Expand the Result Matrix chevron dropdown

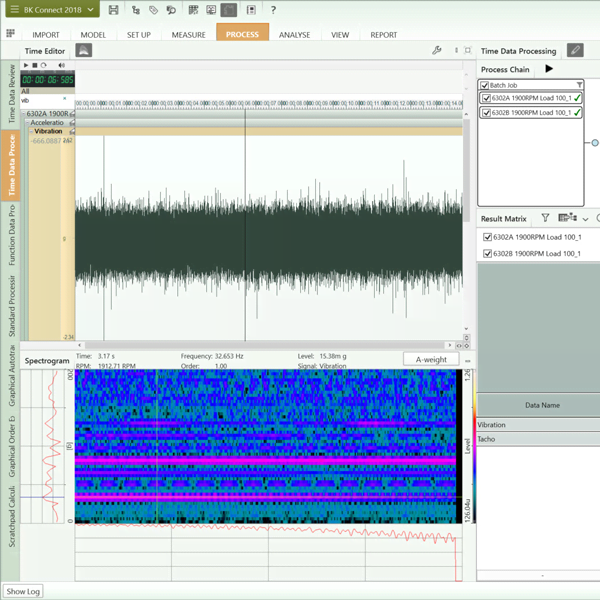[585, 218]
